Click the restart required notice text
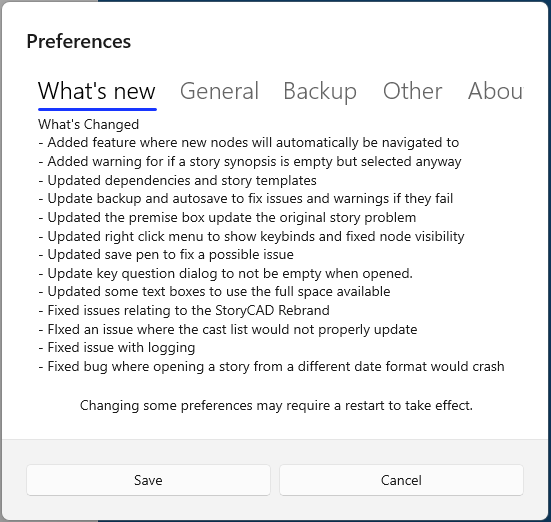Viewport: 551px width, 522px height. [276, 406]
